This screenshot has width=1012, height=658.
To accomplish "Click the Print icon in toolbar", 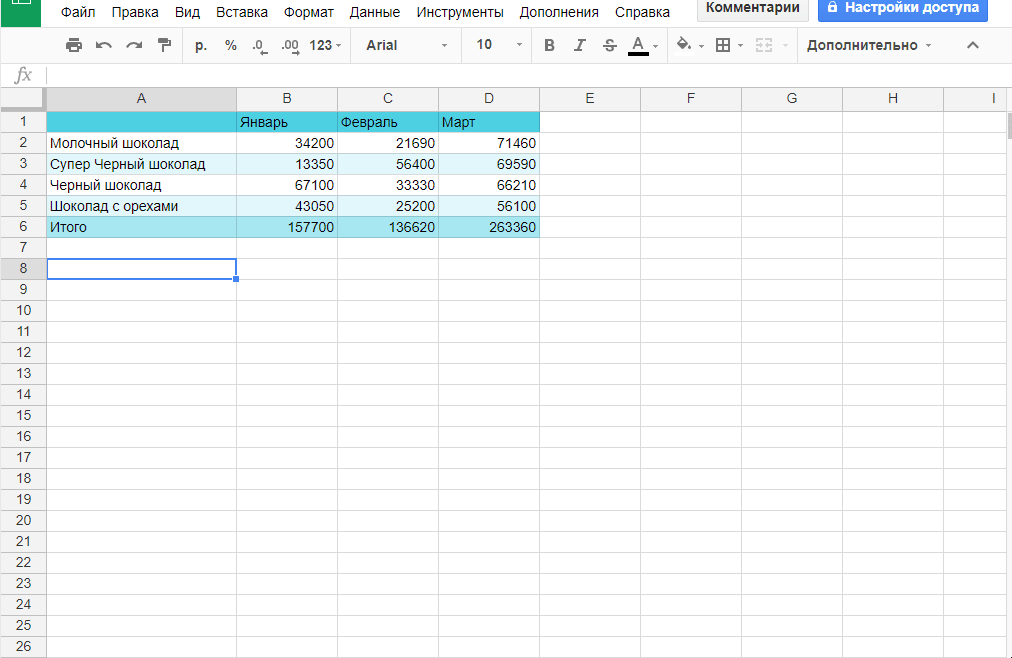I will [x=73, y=45].
